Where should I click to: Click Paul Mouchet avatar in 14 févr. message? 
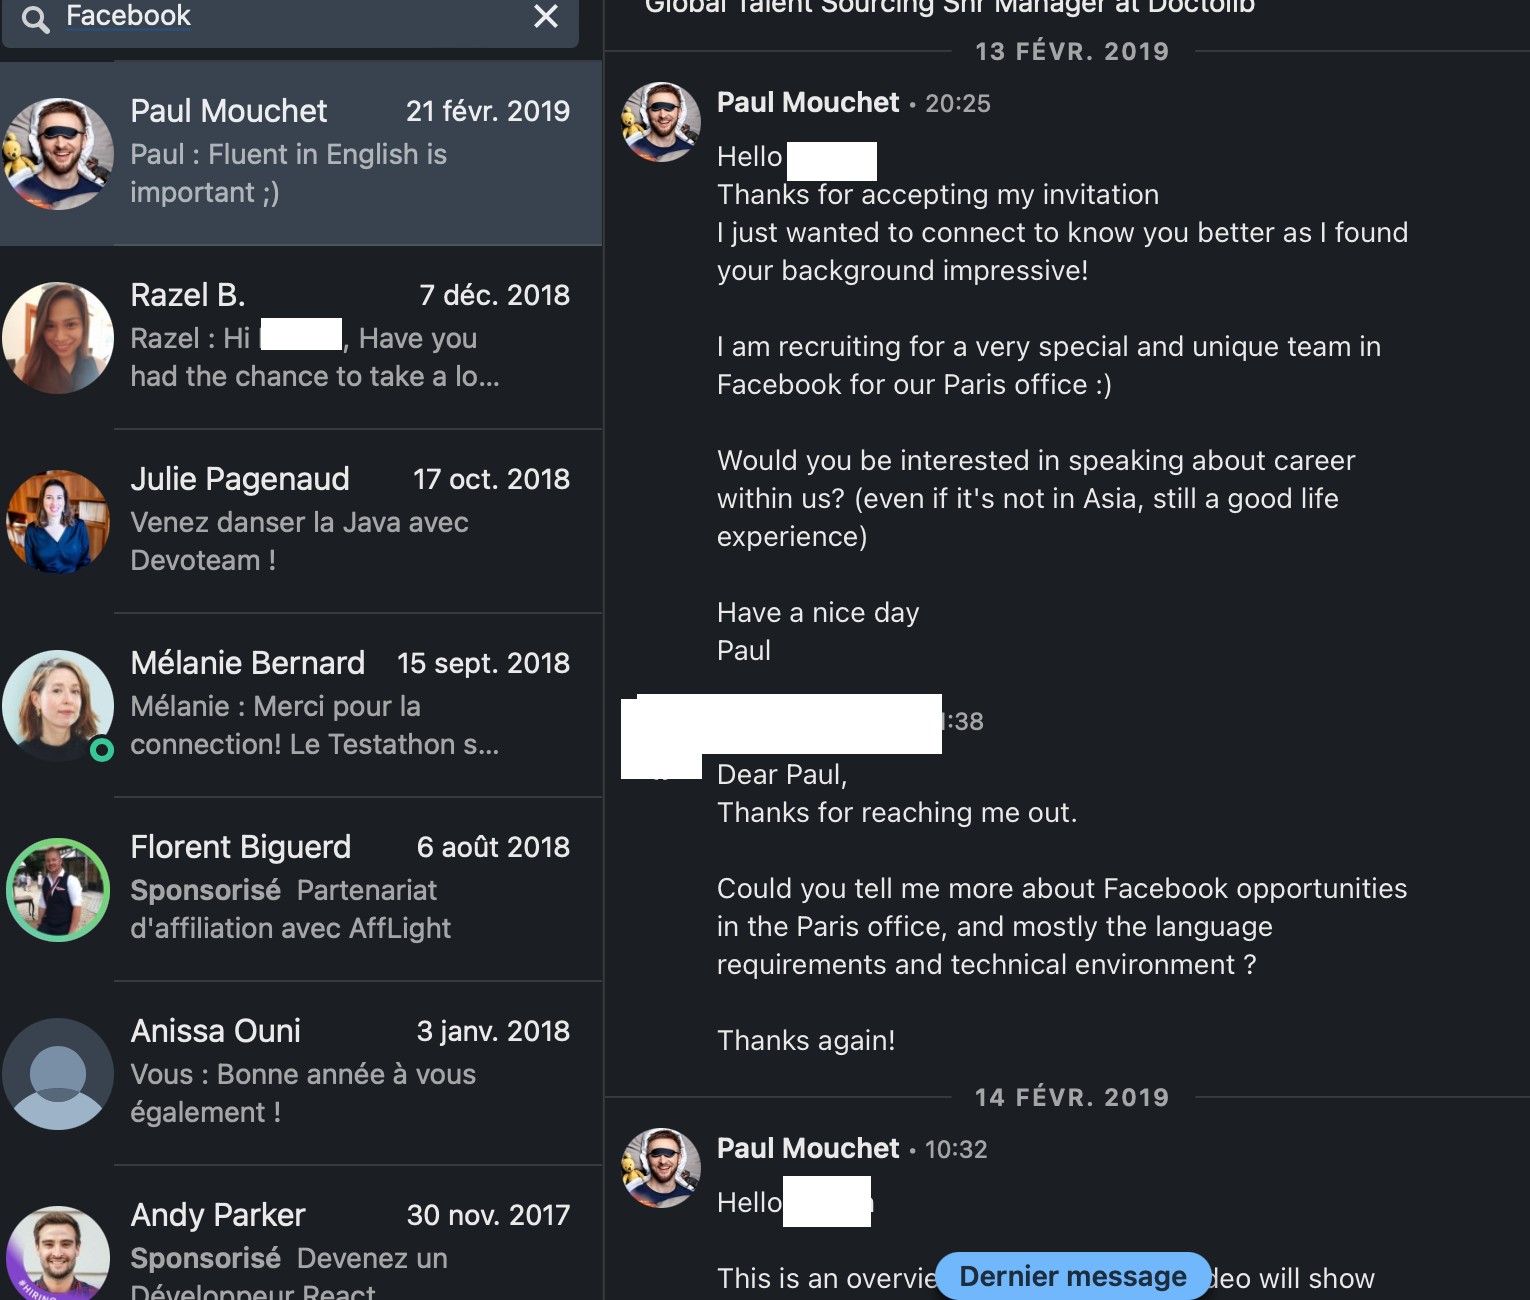click(x=661, y=1168)
